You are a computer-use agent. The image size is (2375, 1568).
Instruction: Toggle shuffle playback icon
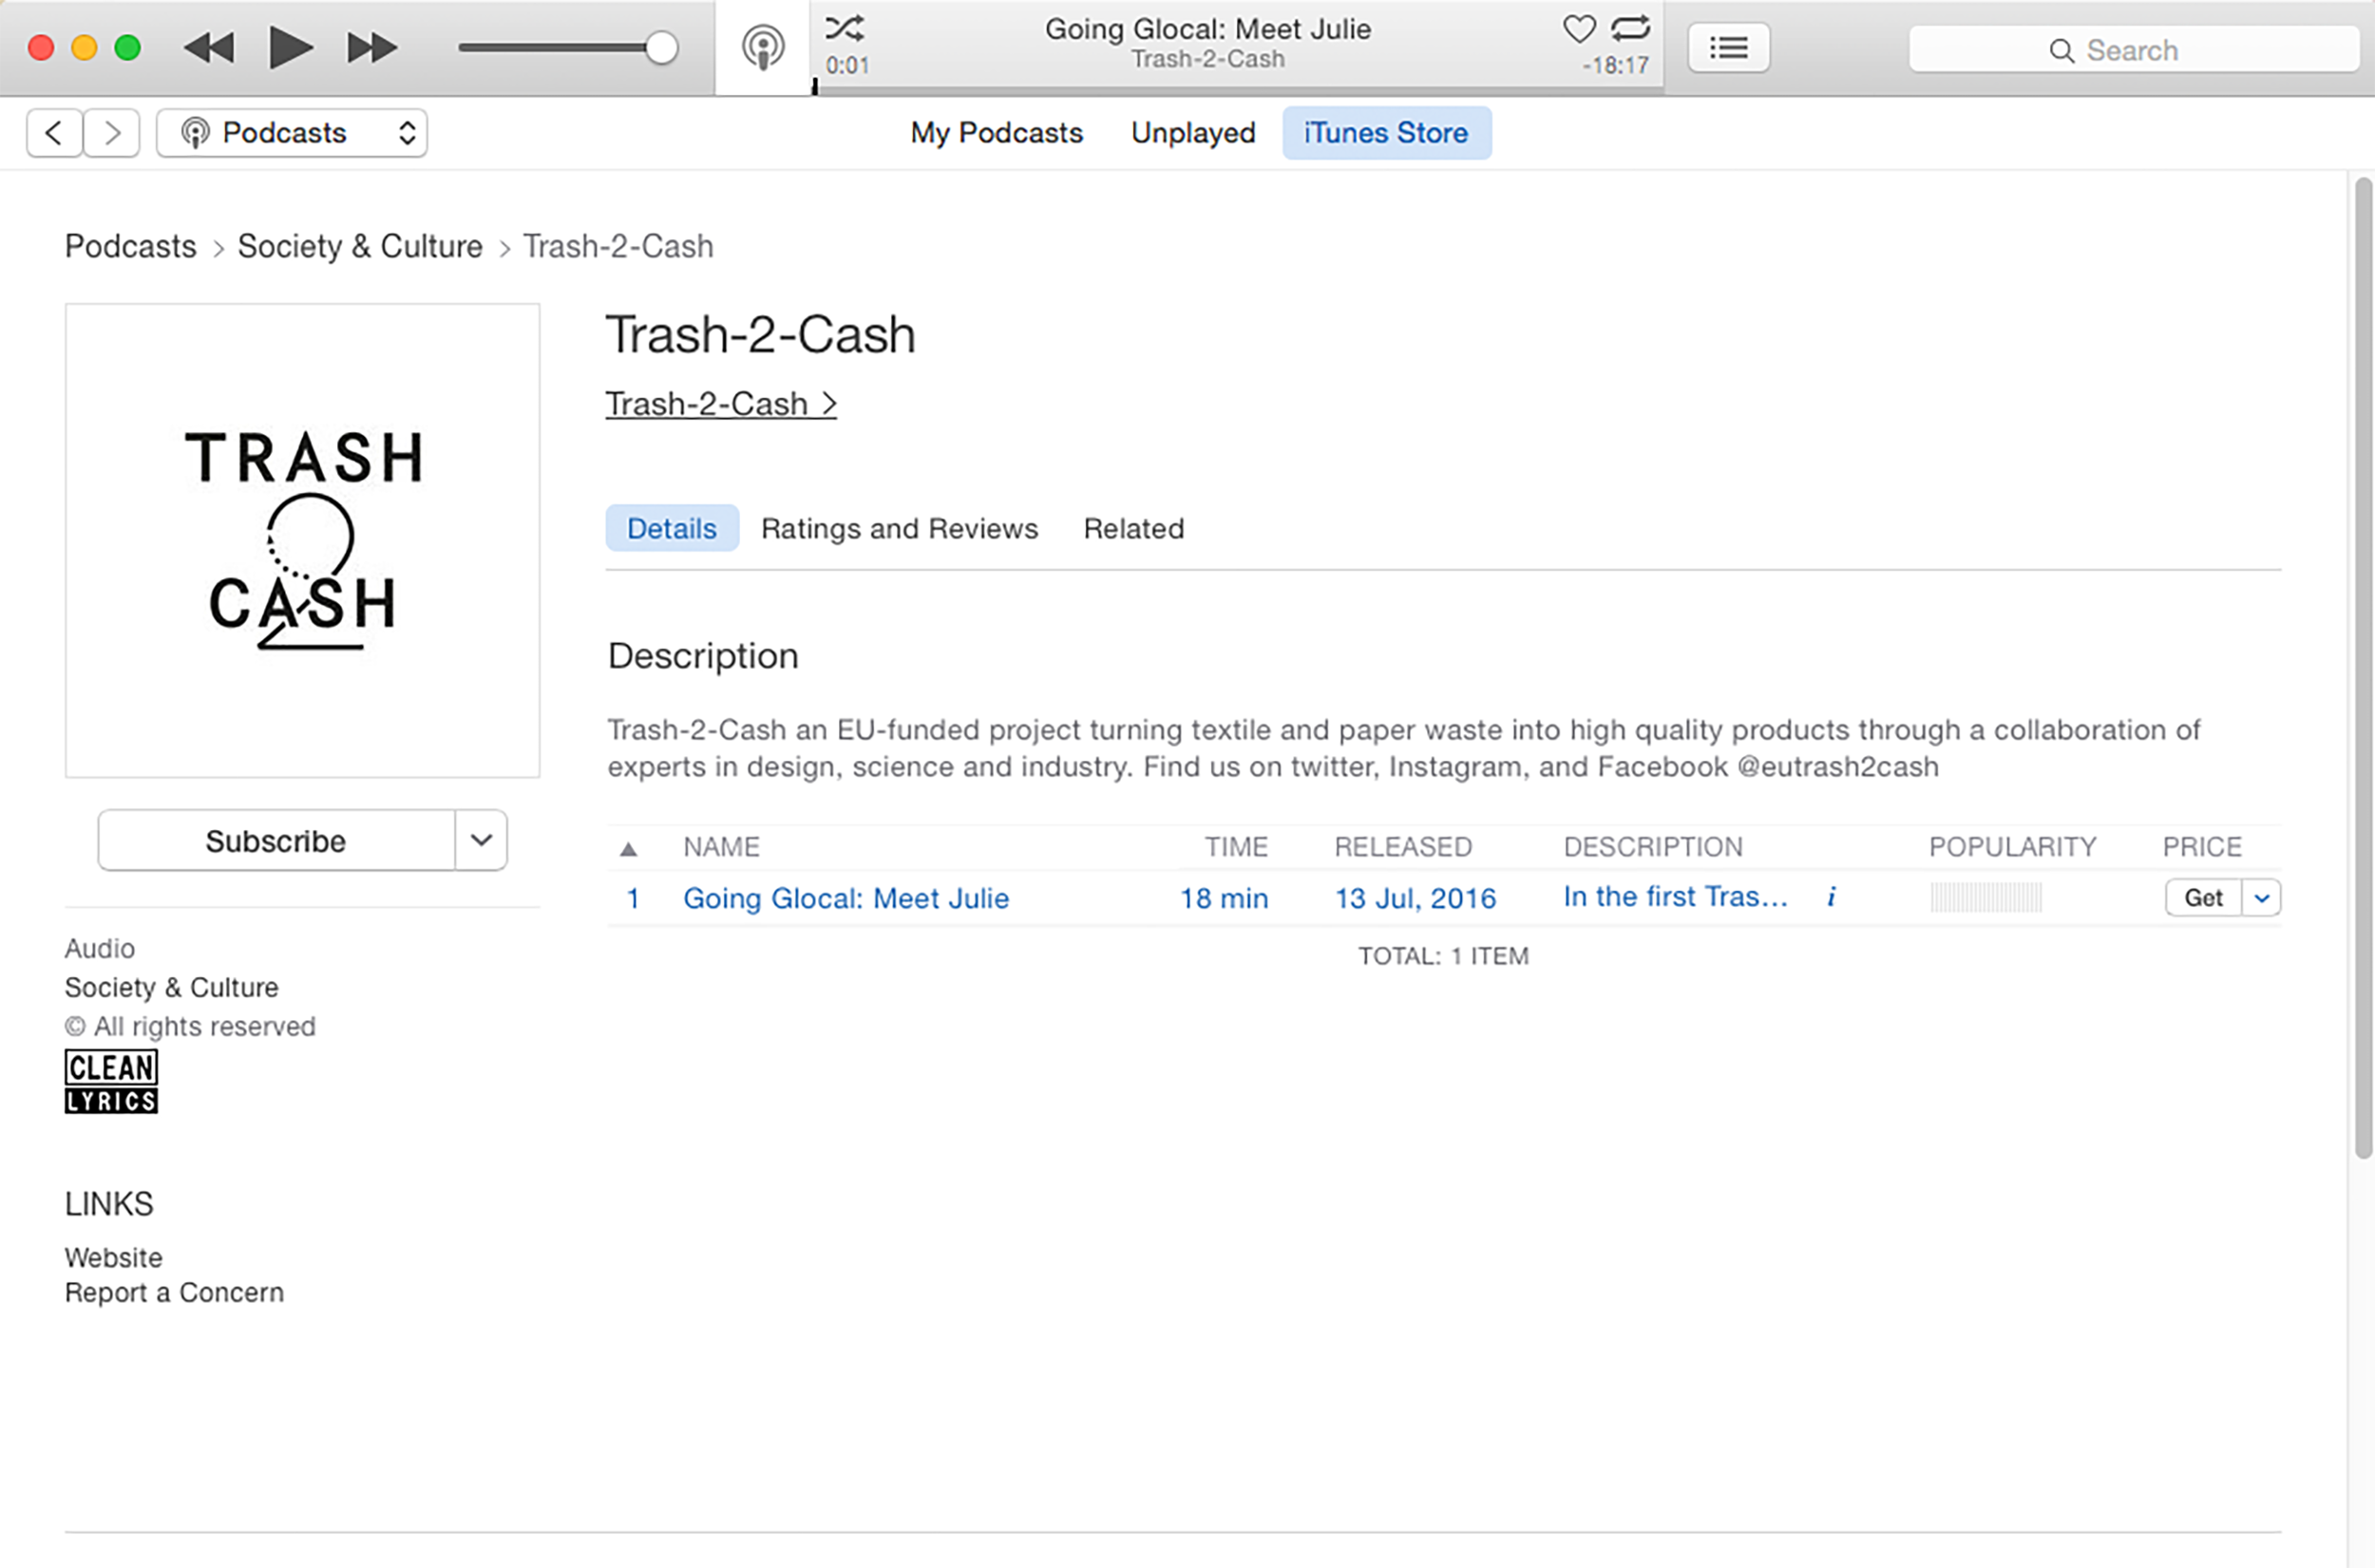(844, 27)
